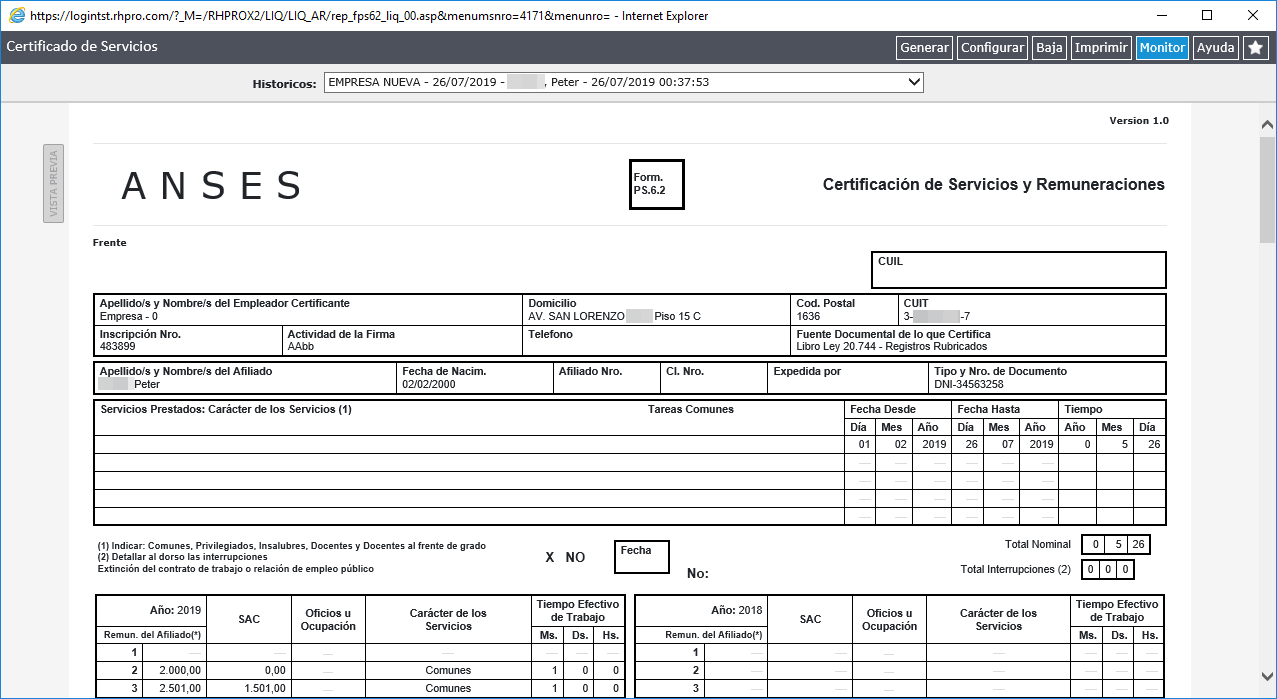The height and width of the screenshot is (699, 1277).
Task: Click the CUIL empty box
Action: point(1019,270)
